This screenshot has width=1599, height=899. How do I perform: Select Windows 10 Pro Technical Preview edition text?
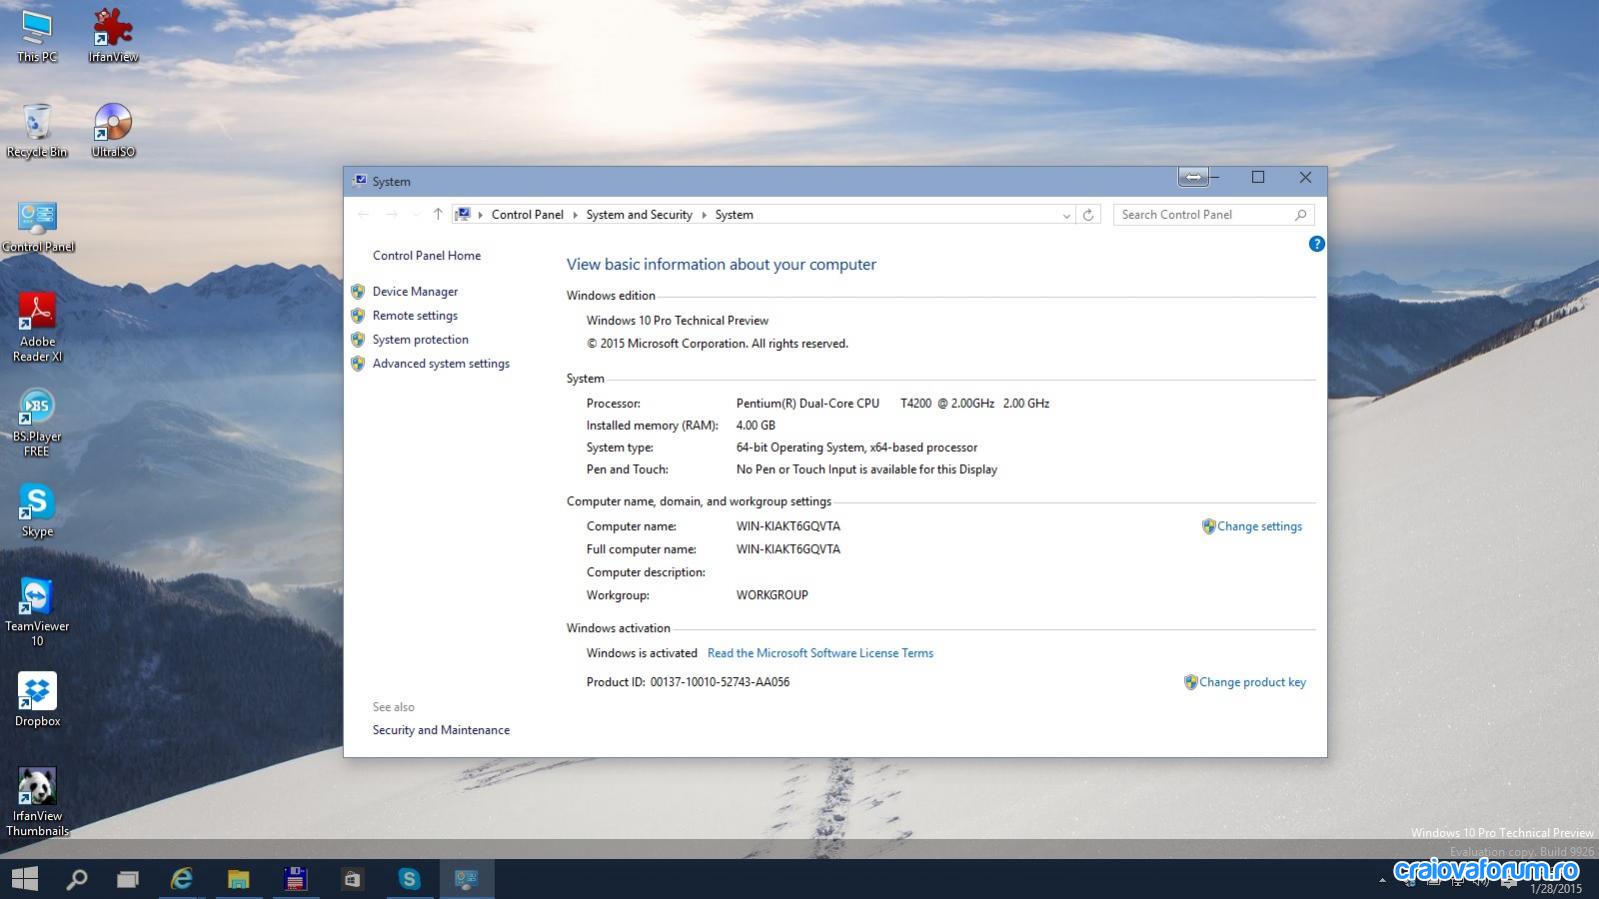(x=677, y=320)
